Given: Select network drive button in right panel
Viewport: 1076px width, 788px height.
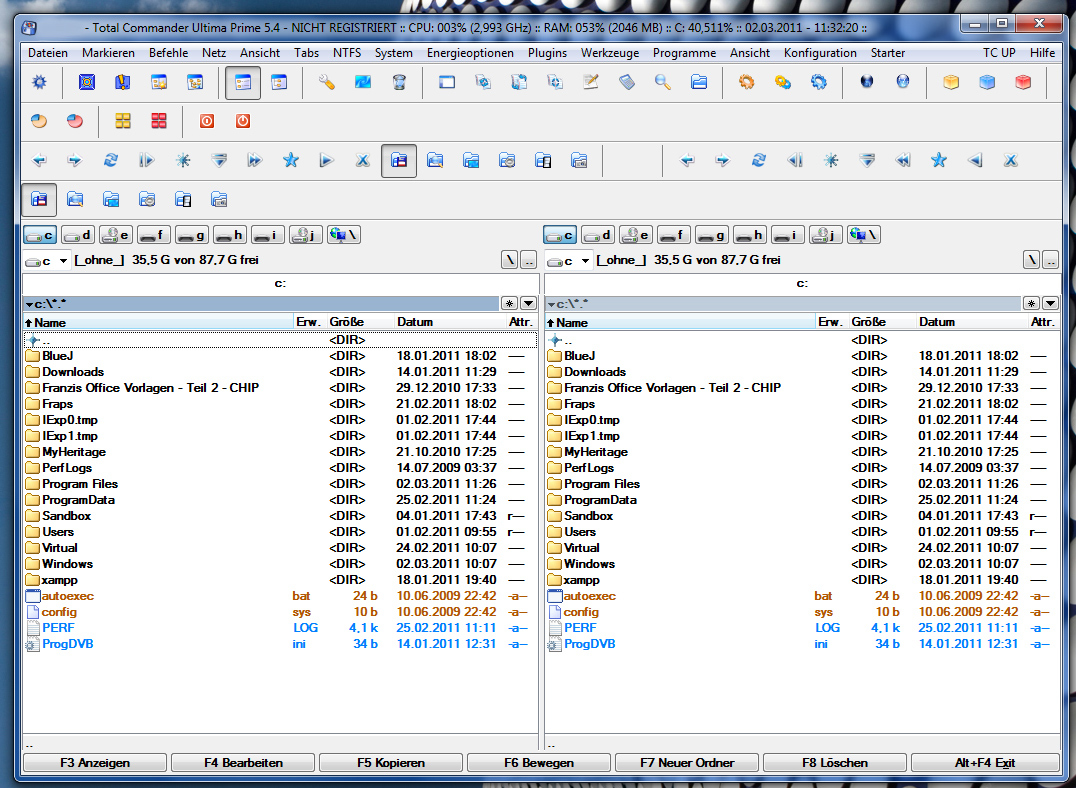Looking at the screenshot, I should [863, 235].
